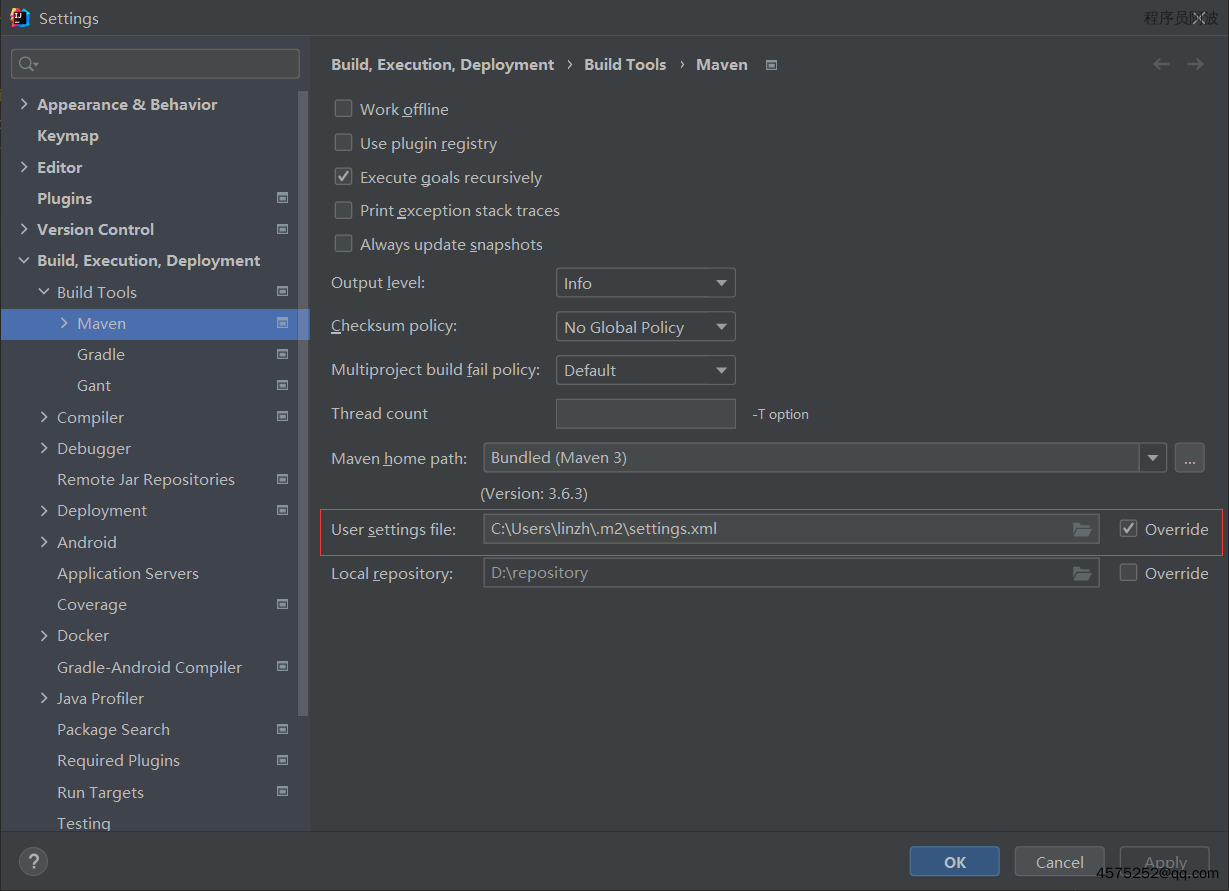Click the Cancel button
The image size is (1229, 891).
(1059, 862)
